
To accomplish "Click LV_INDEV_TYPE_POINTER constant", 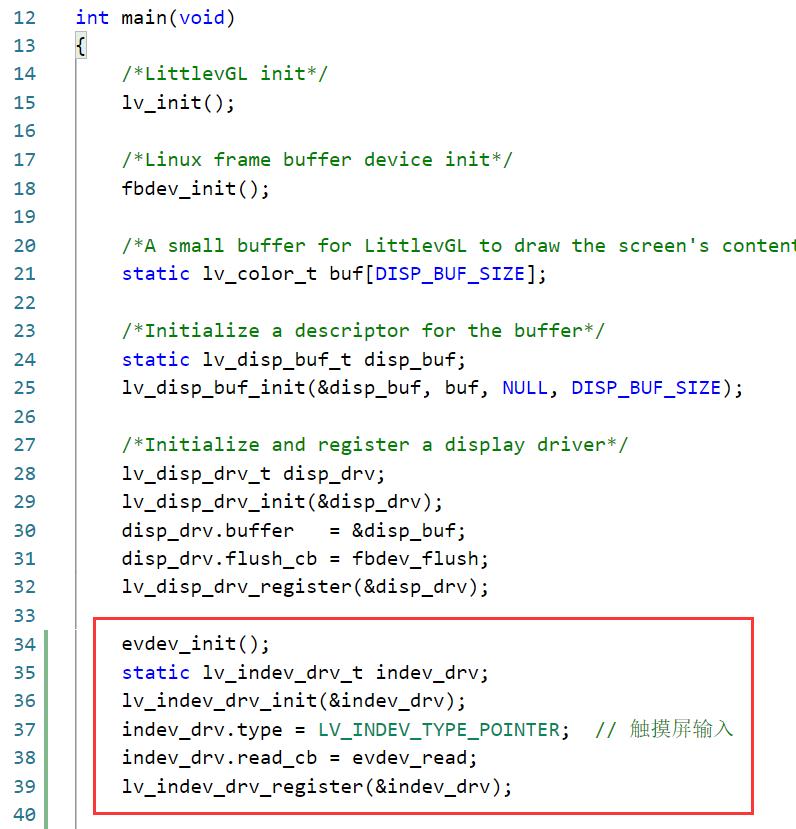I will coord(439,730).
